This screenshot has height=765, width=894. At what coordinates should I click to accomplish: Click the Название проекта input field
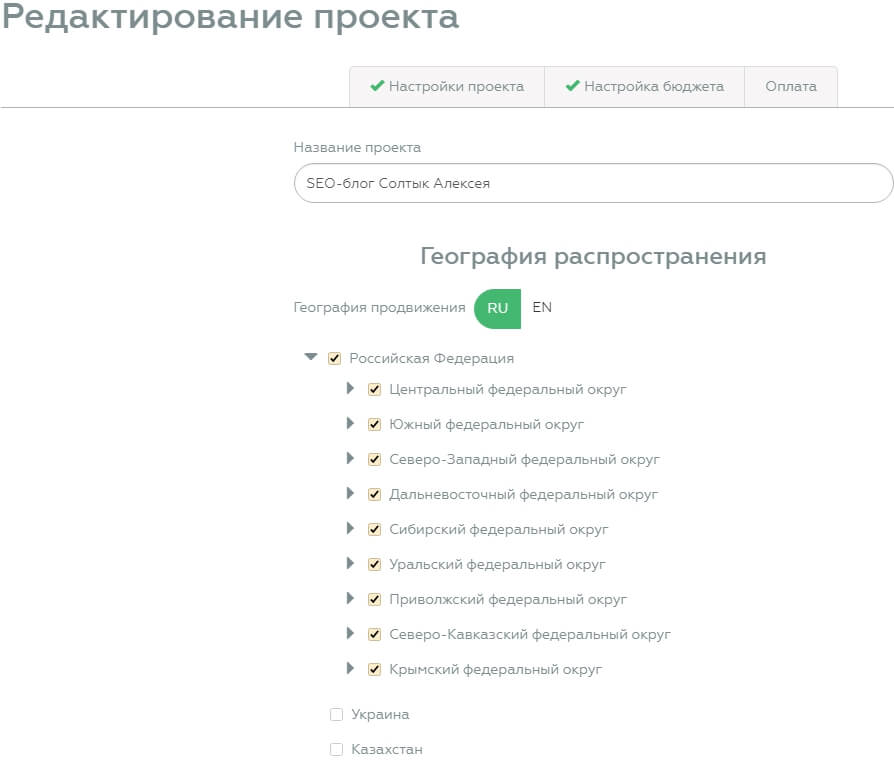[x=594, y=183]
